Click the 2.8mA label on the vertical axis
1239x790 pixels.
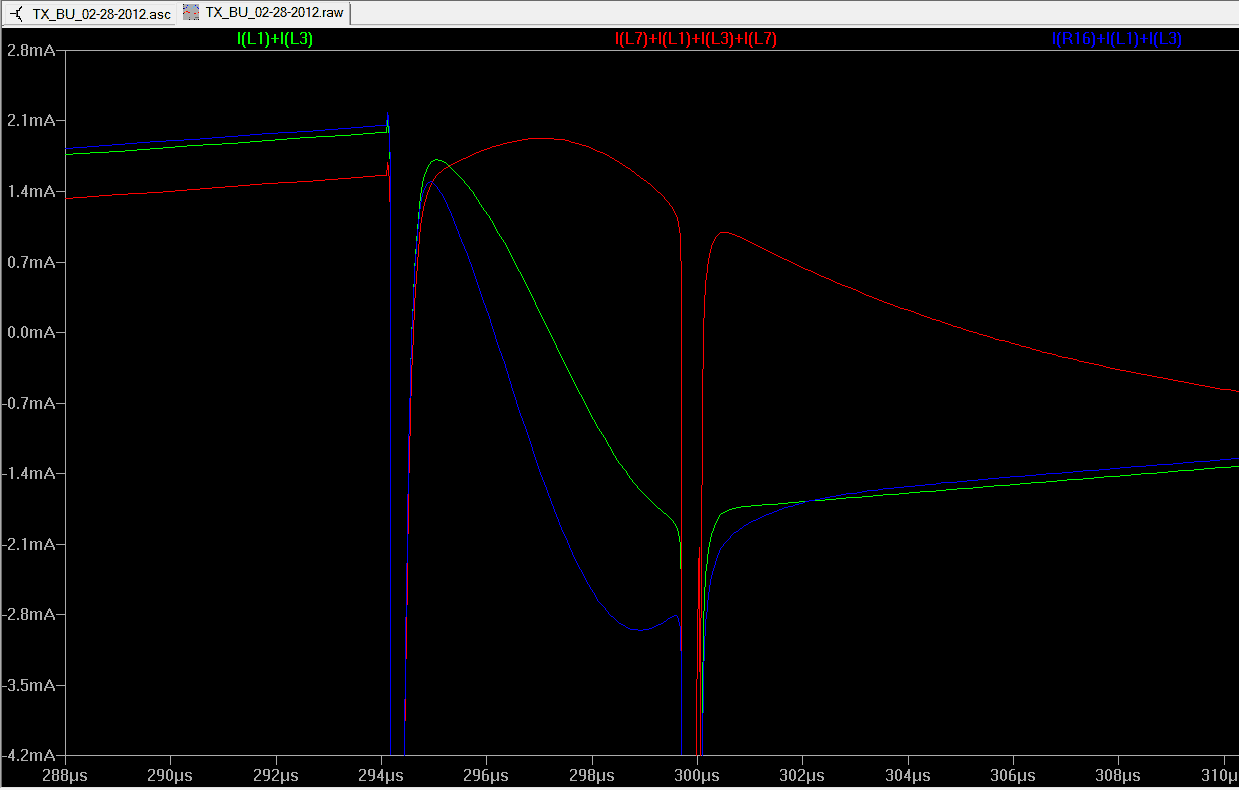point(30,50)
